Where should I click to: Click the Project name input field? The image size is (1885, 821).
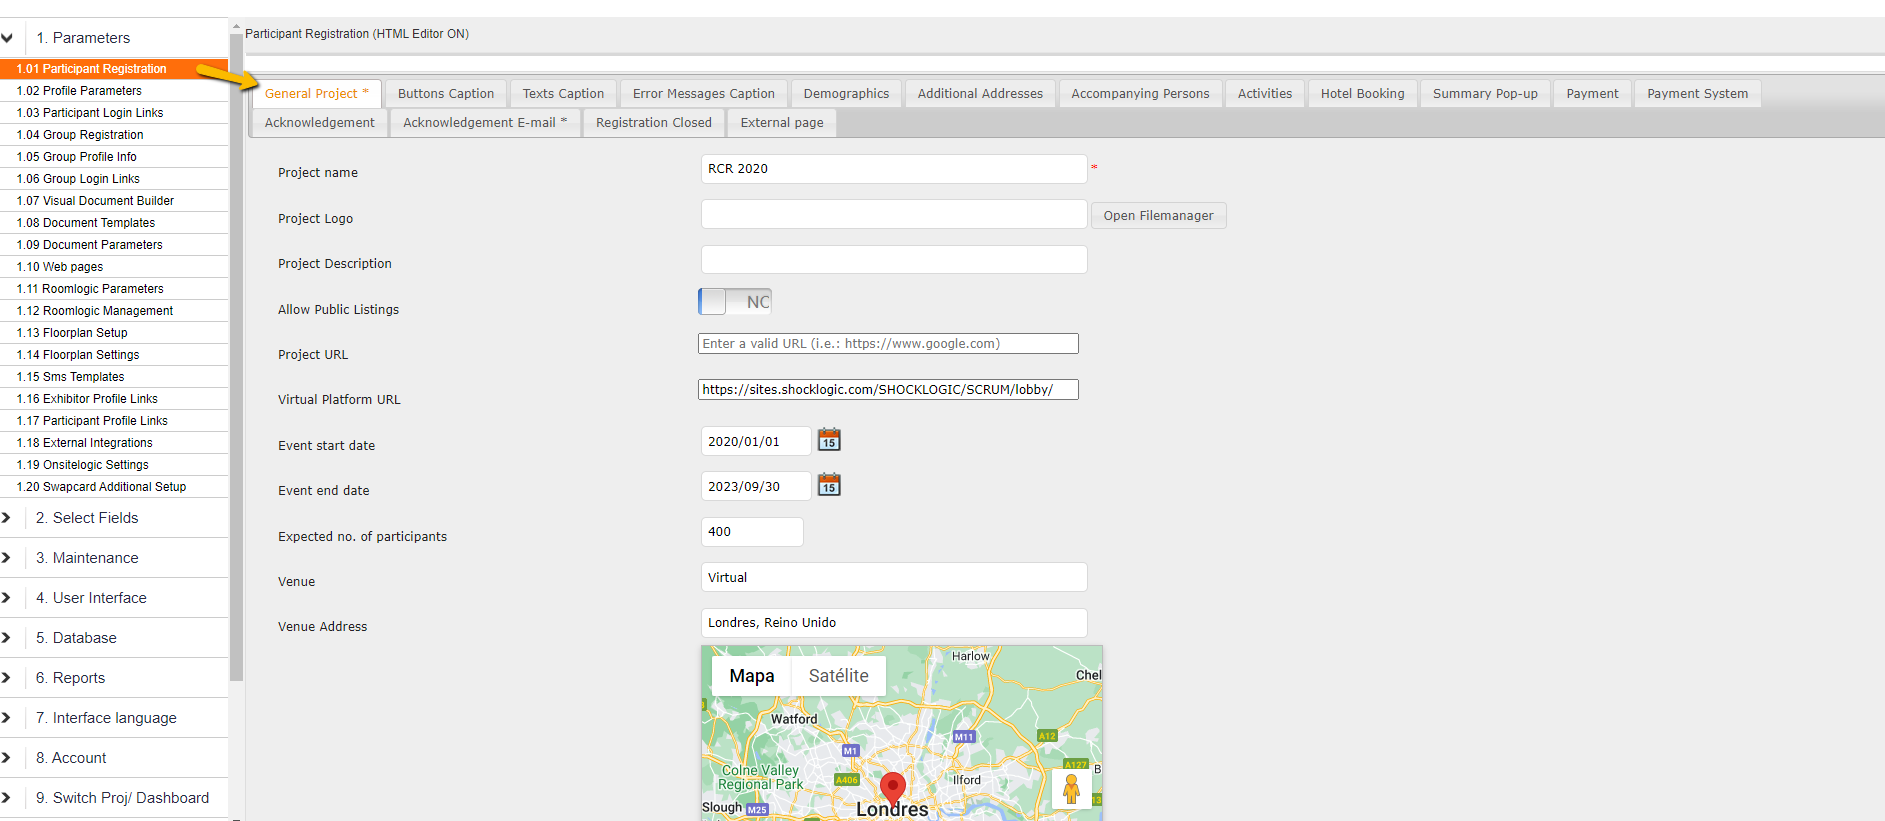click(x=894, y=169)
